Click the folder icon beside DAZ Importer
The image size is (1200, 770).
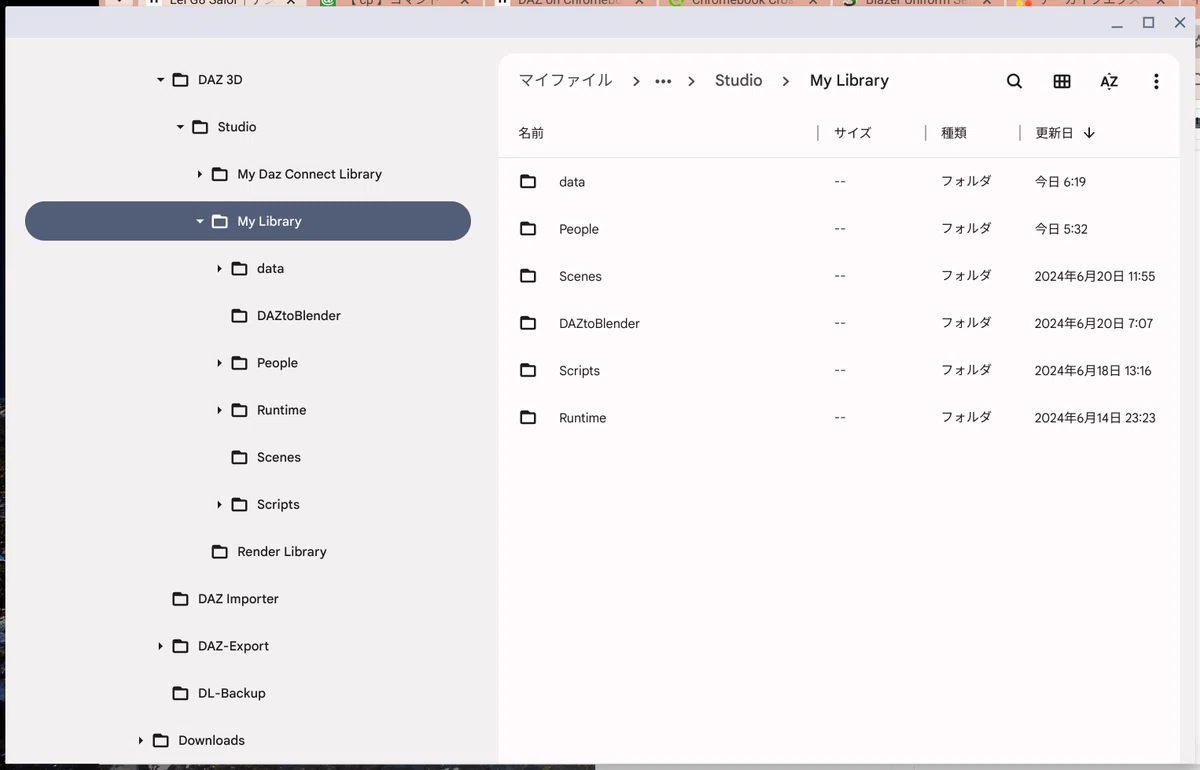[x=180, y=599]
